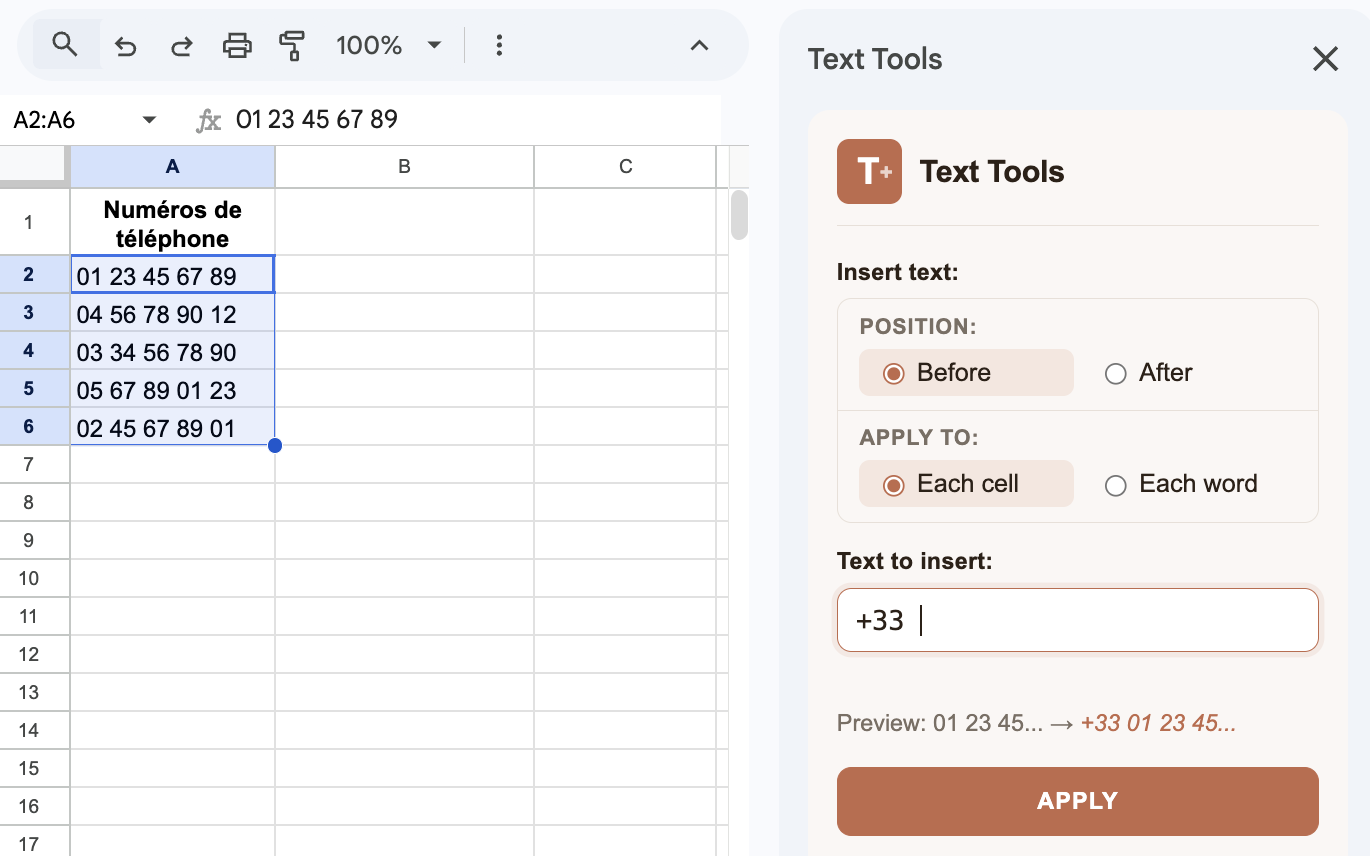Image resolution: width=1370 pixels, height=856 pixels.
Task: Click the search icon in the toolbar
Action: coord(64,45)
